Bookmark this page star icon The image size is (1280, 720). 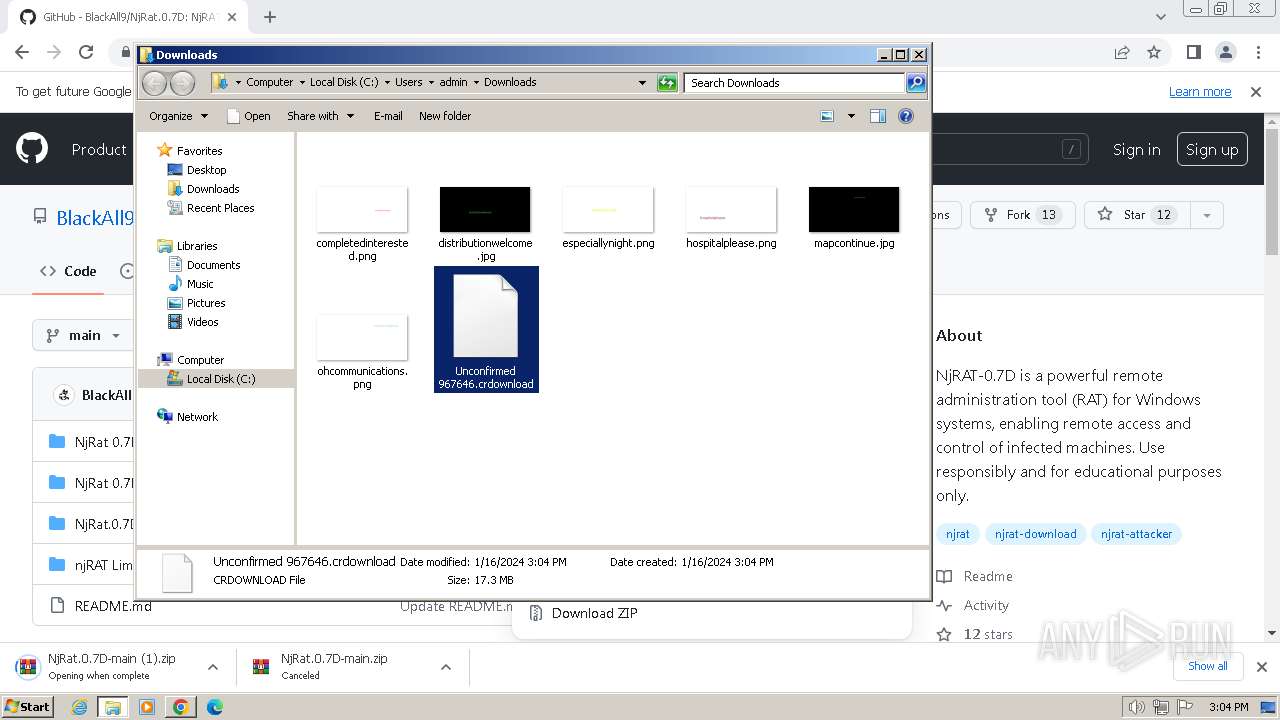pos(1154,53)
